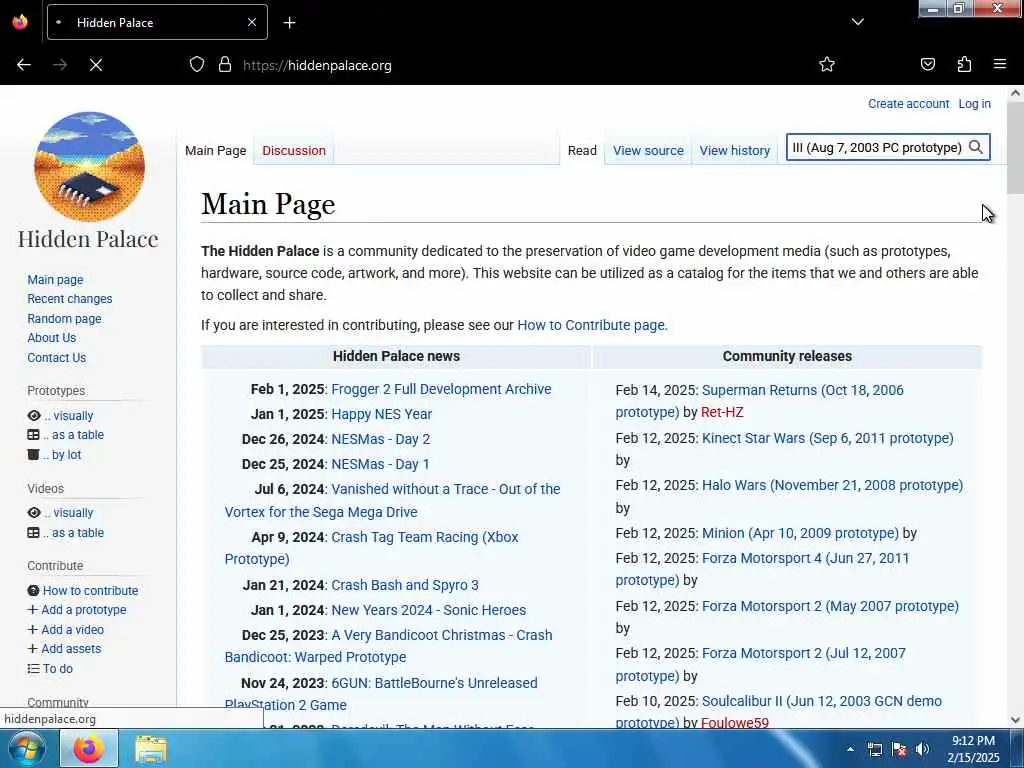Open About Us sidebar link
This screenshot has height=768, width=1024.
pyautogui.click(x=52, y=338)
